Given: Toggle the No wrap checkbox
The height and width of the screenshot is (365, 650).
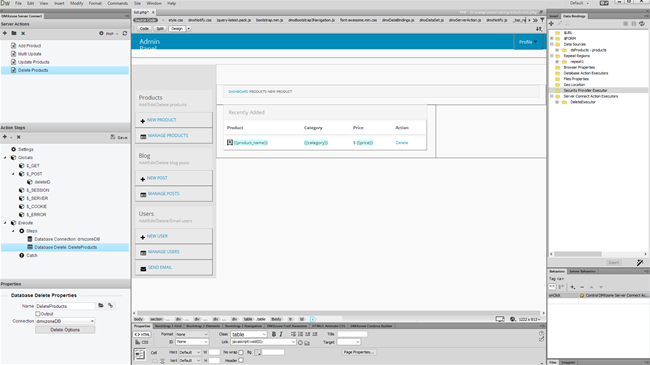Looking at the screenshot, I should point(241,352).
